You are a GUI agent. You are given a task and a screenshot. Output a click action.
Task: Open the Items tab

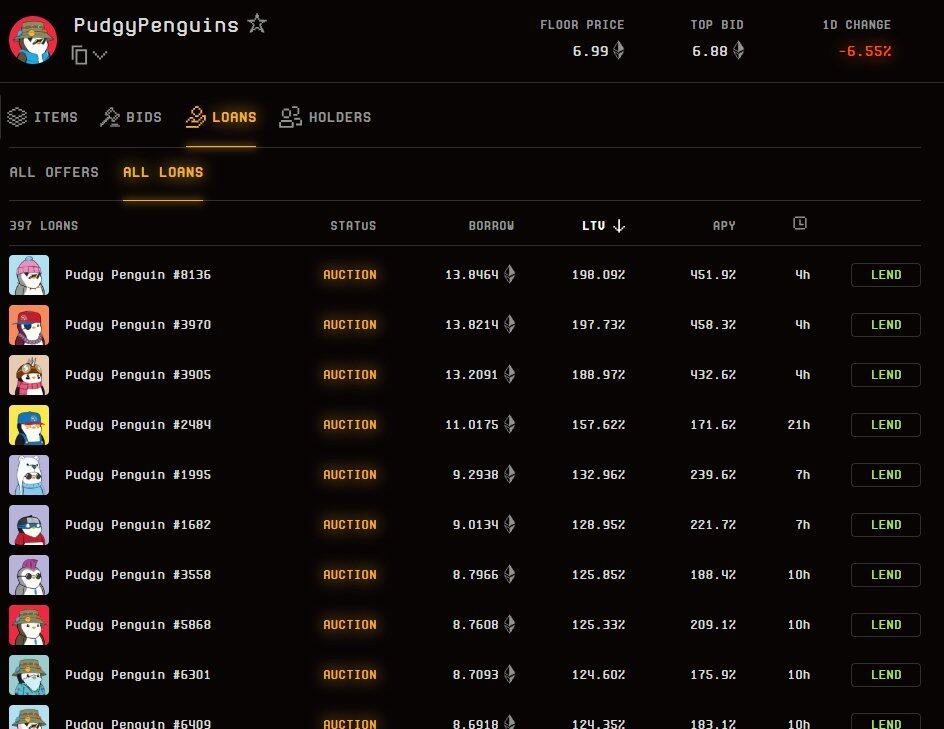[43, 117]
